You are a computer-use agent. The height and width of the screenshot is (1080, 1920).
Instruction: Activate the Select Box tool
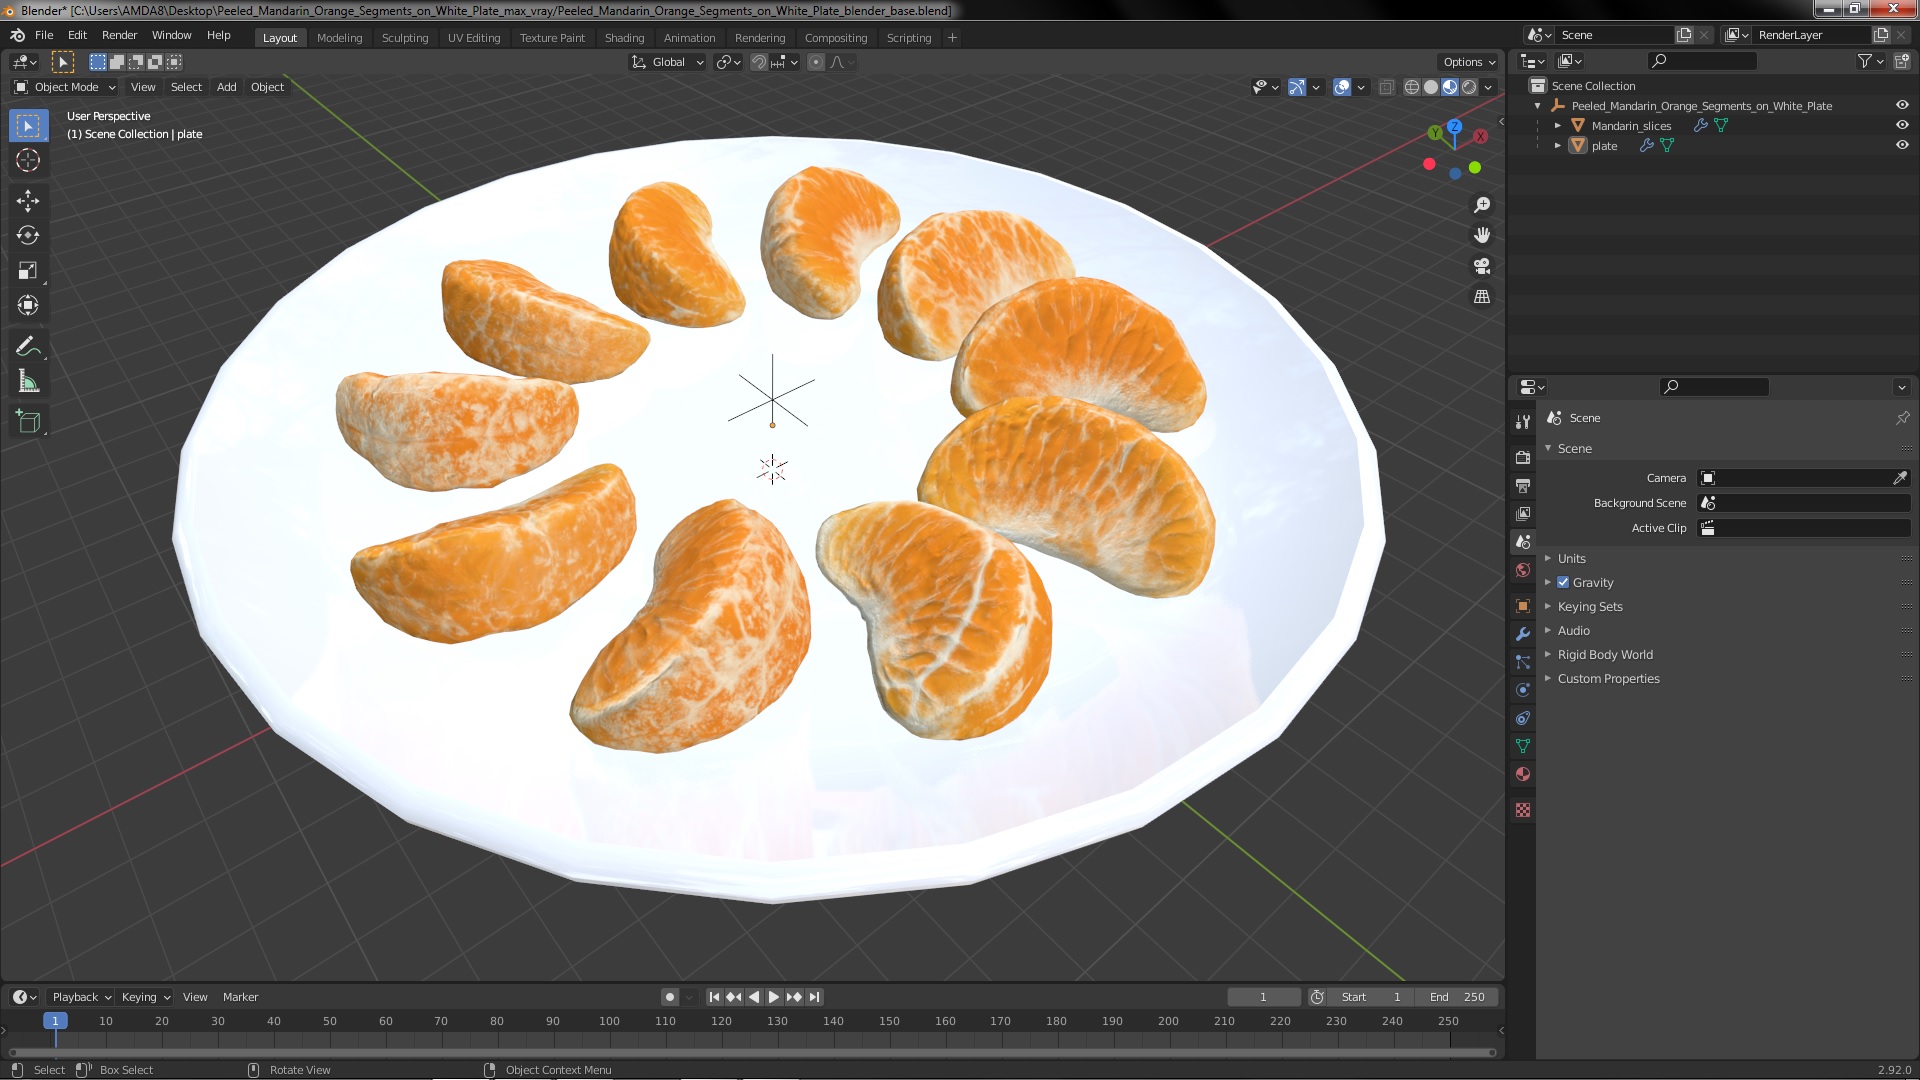[28, 125]
